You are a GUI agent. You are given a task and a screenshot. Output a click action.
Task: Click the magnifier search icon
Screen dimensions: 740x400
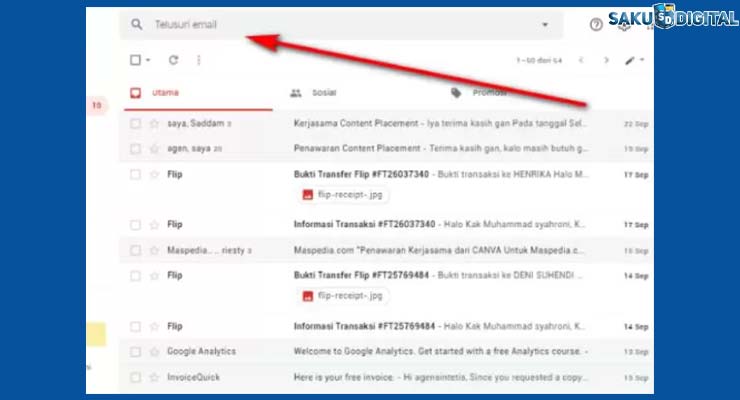[x=136, y=24]
